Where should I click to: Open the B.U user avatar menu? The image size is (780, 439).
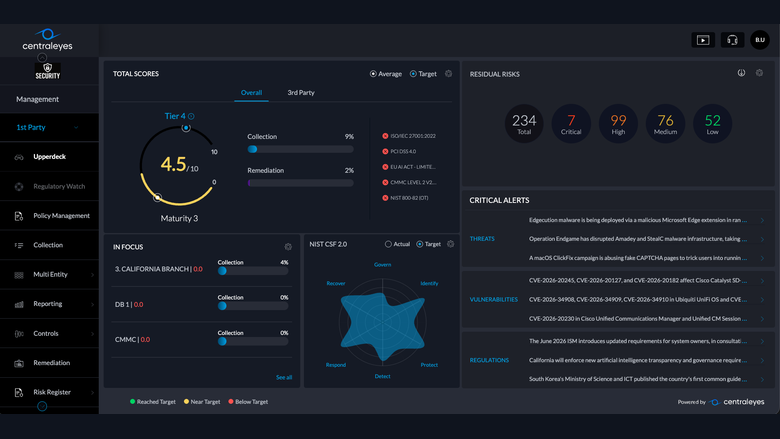tap(760, 40)
